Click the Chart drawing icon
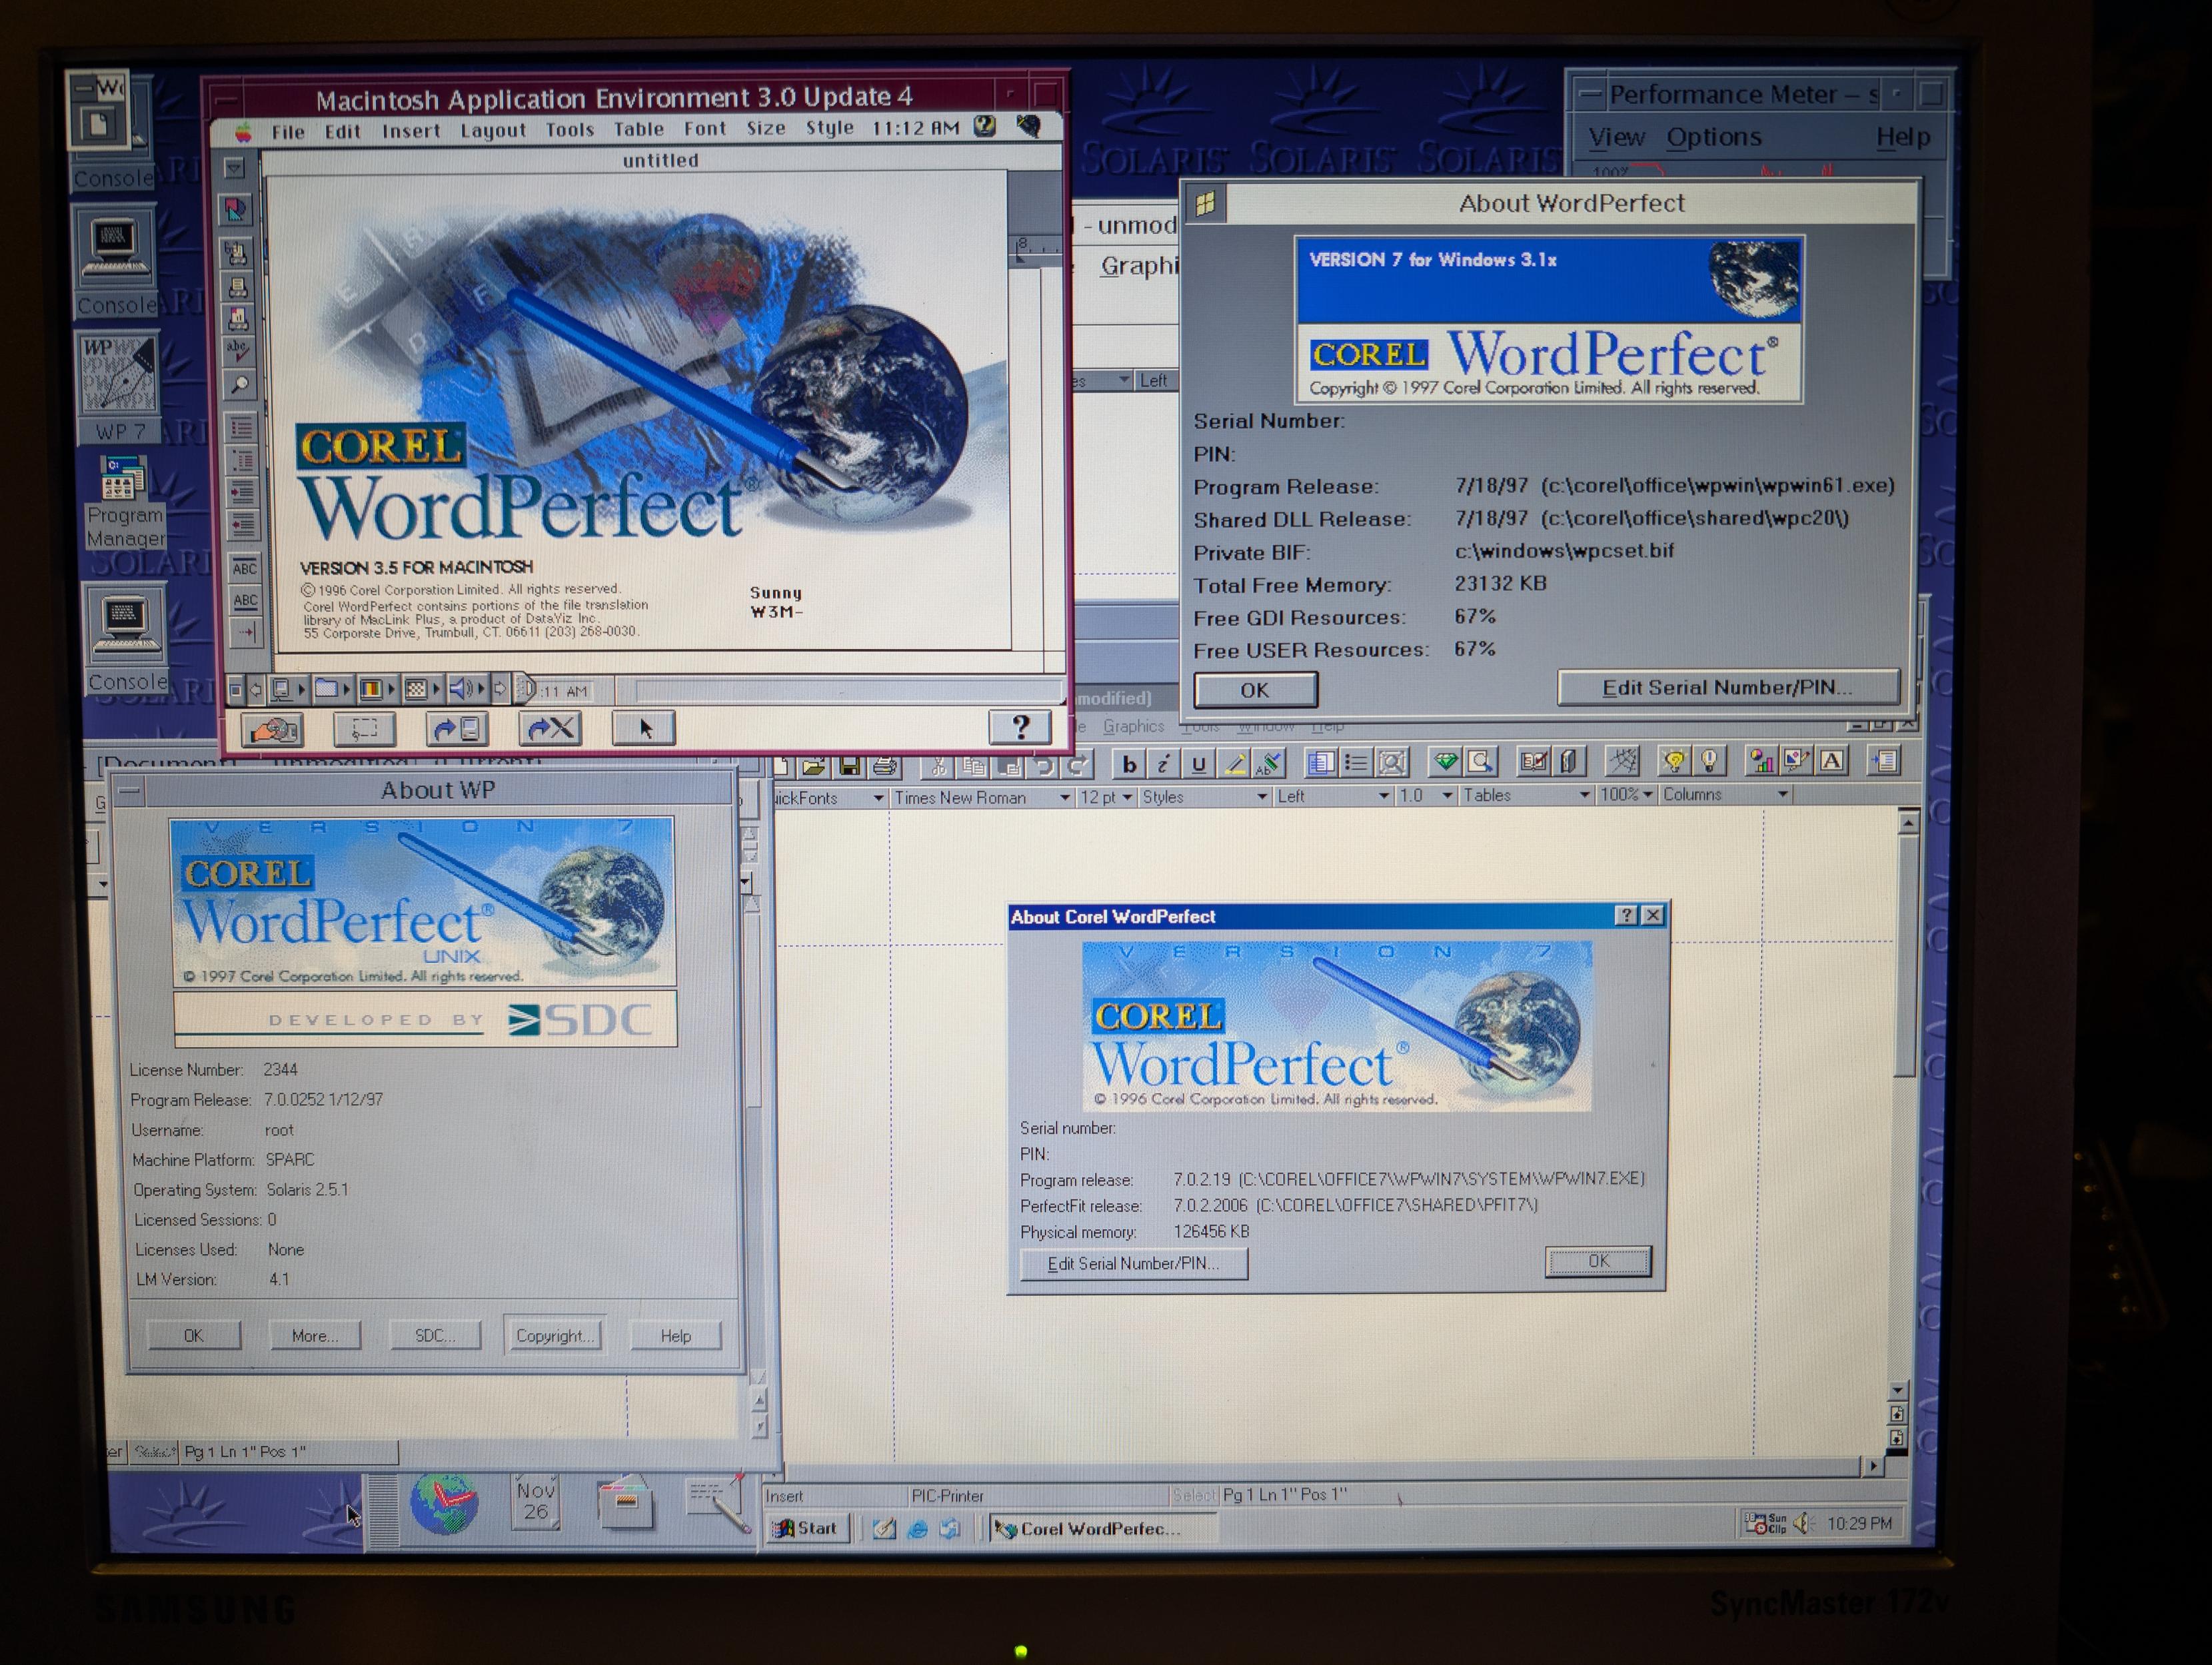The height and width of the screenshot is (1665, 2212). [x=1760, y=762]
